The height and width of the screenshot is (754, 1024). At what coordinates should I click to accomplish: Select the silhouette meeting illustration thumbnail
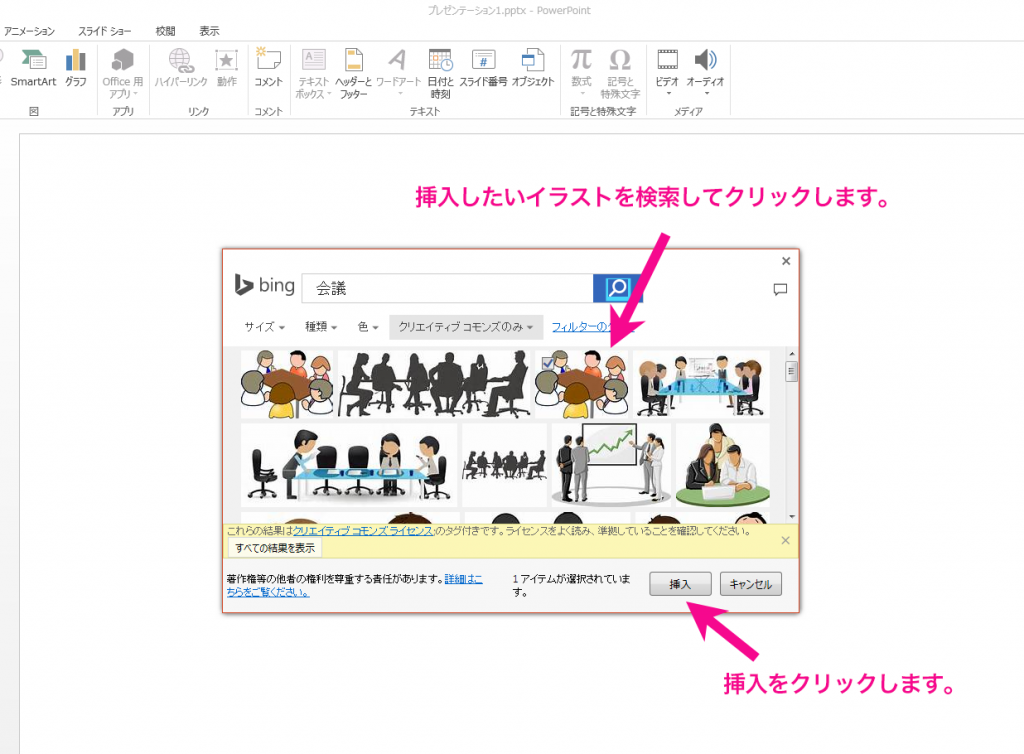(434, 384)
